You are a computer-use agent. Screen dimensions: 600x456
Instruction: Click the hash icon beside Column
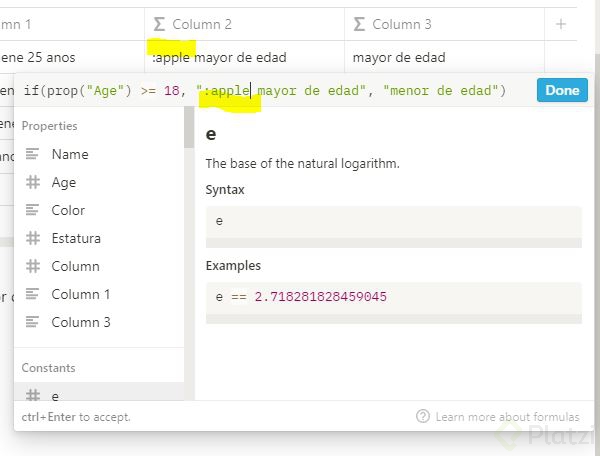(33, 266)
